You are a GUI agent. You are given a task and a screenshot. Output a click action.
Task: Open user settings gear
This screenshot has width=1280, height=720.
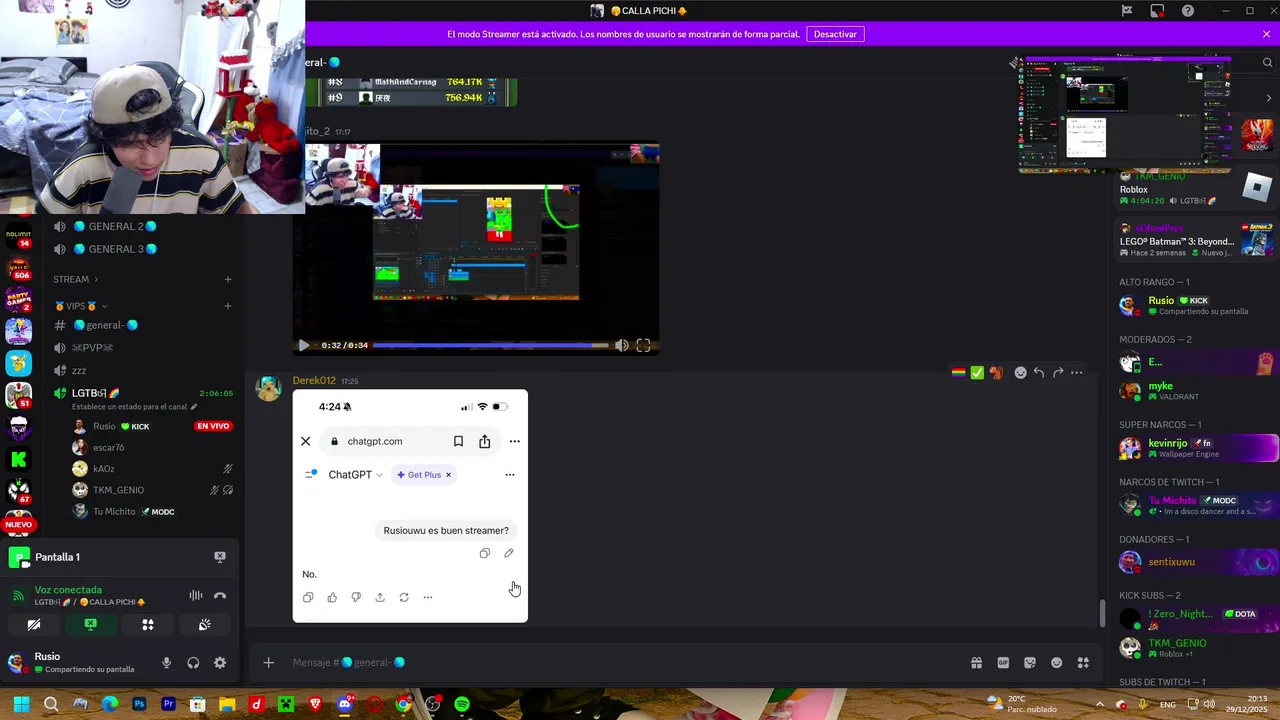[220, 663]
